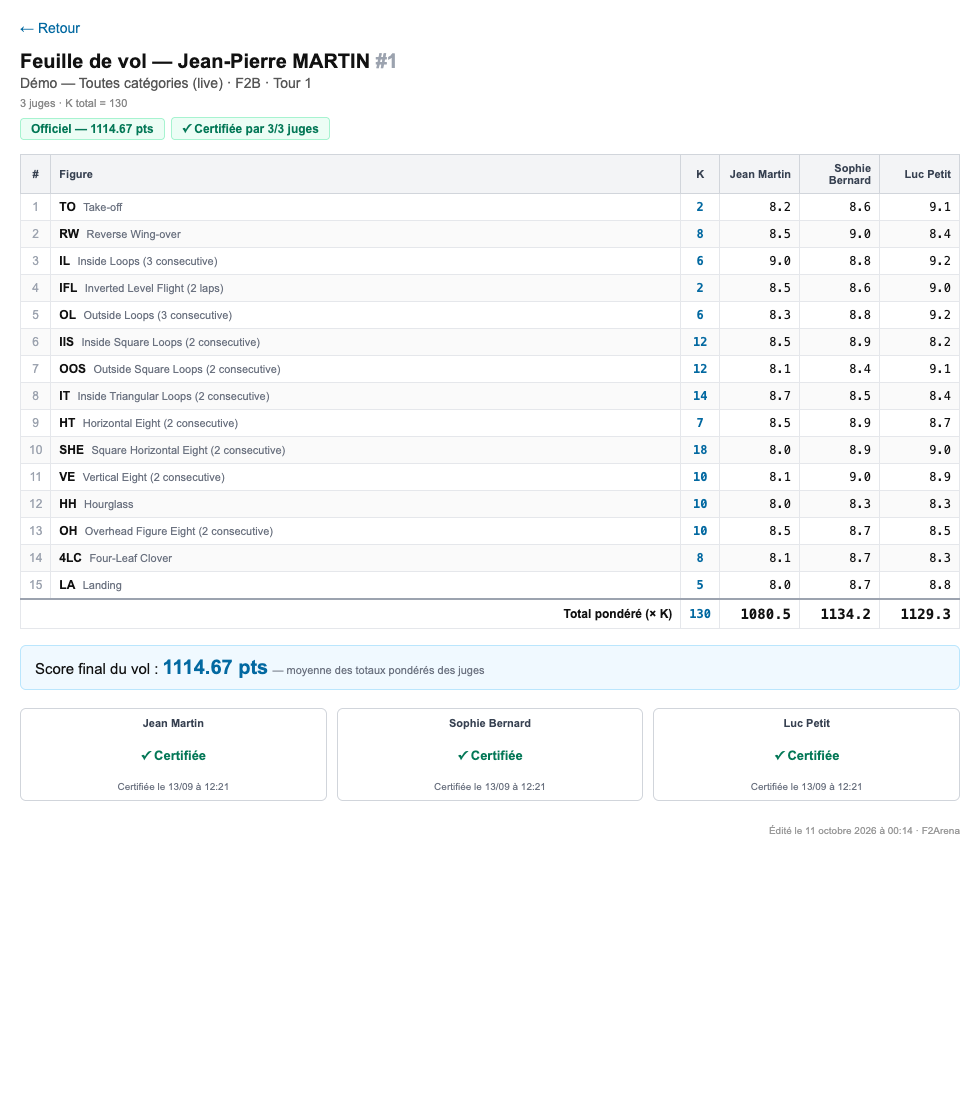This screenshot has height=1100, width=980.
Task: Click IIS Inside Square Loops figure
Action: tap(159, 342)
